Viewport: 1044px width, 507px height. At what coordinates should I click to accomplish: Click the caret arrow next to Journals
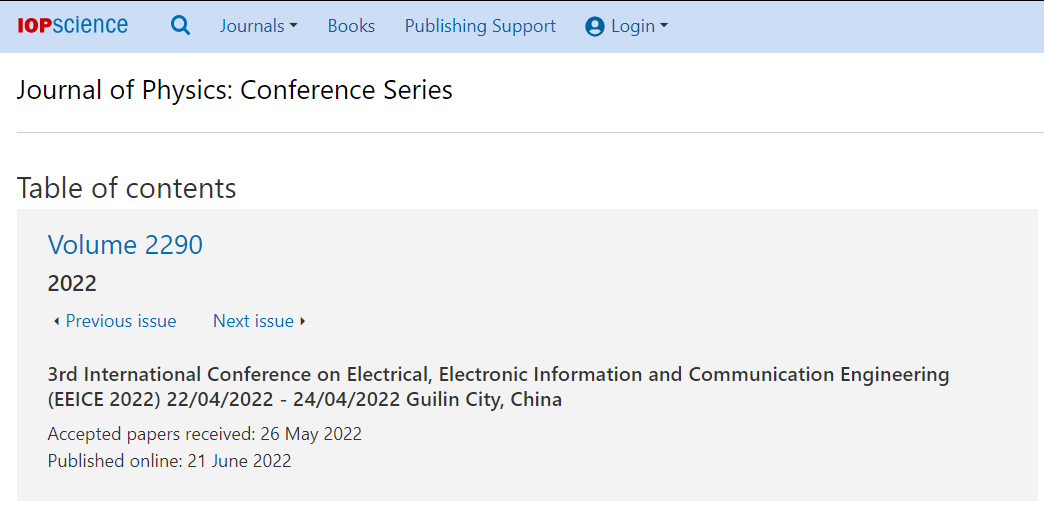click(x=293, y=27)
